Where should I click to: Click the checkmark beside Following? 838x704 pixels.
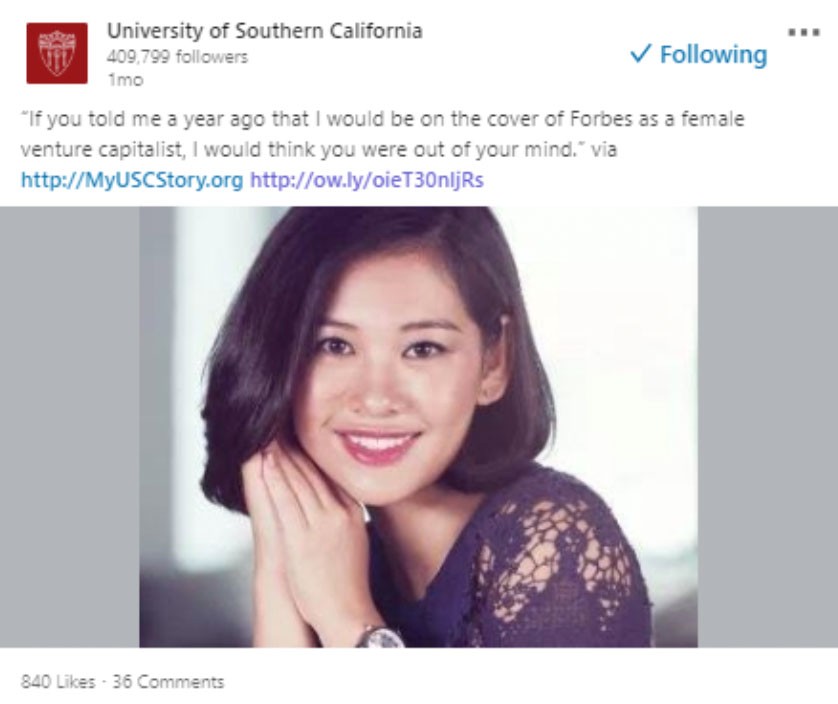pyautogui.click(x=641, y=54)
